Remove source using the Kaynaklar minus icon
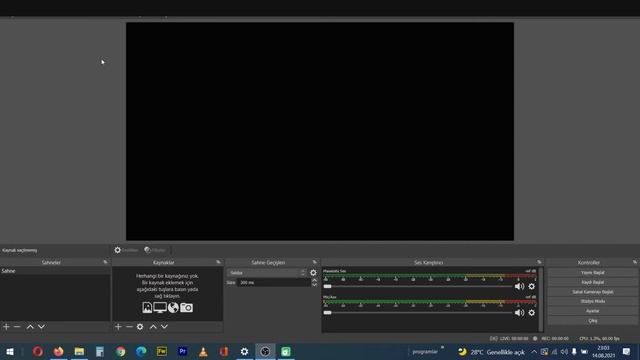Screen dimensions: 640x360 point(129,327)
